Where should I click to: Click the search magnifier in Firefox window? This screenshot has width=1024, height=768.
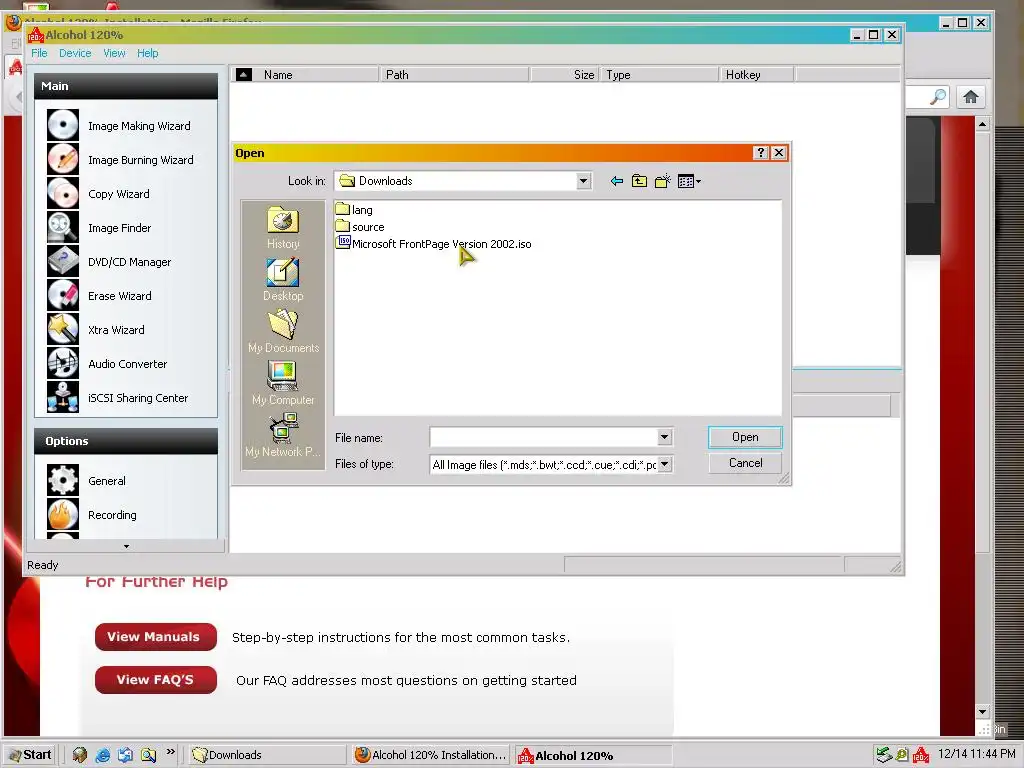point(938,97)
